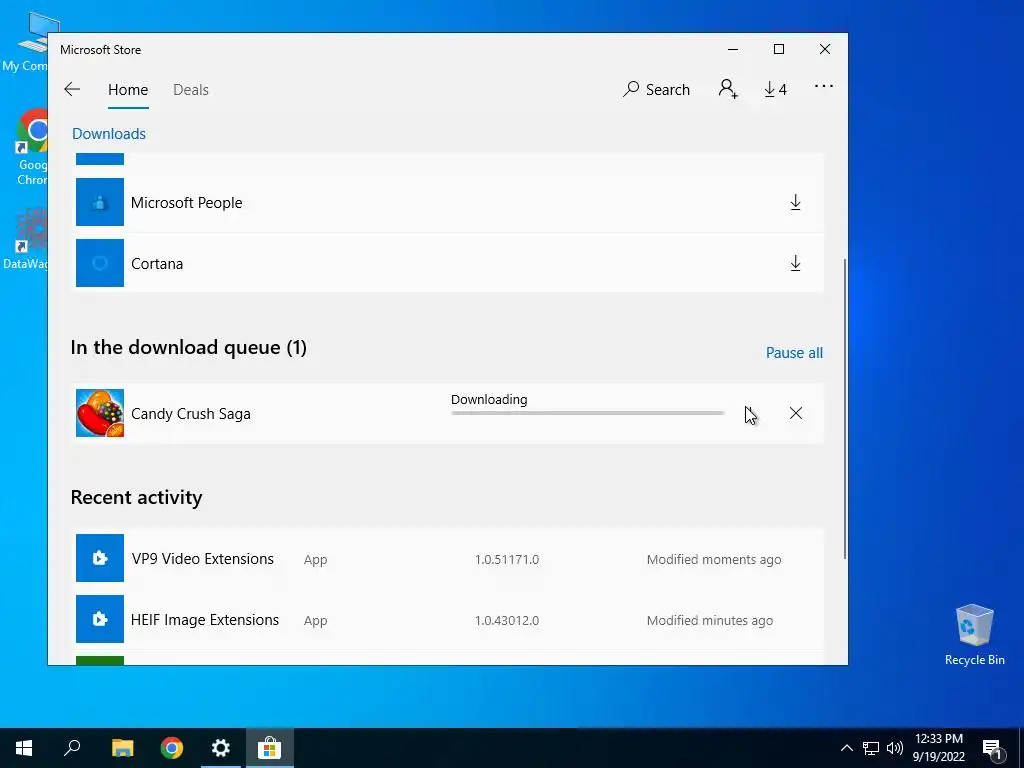Show hidden system tray icons

[846, 748]
